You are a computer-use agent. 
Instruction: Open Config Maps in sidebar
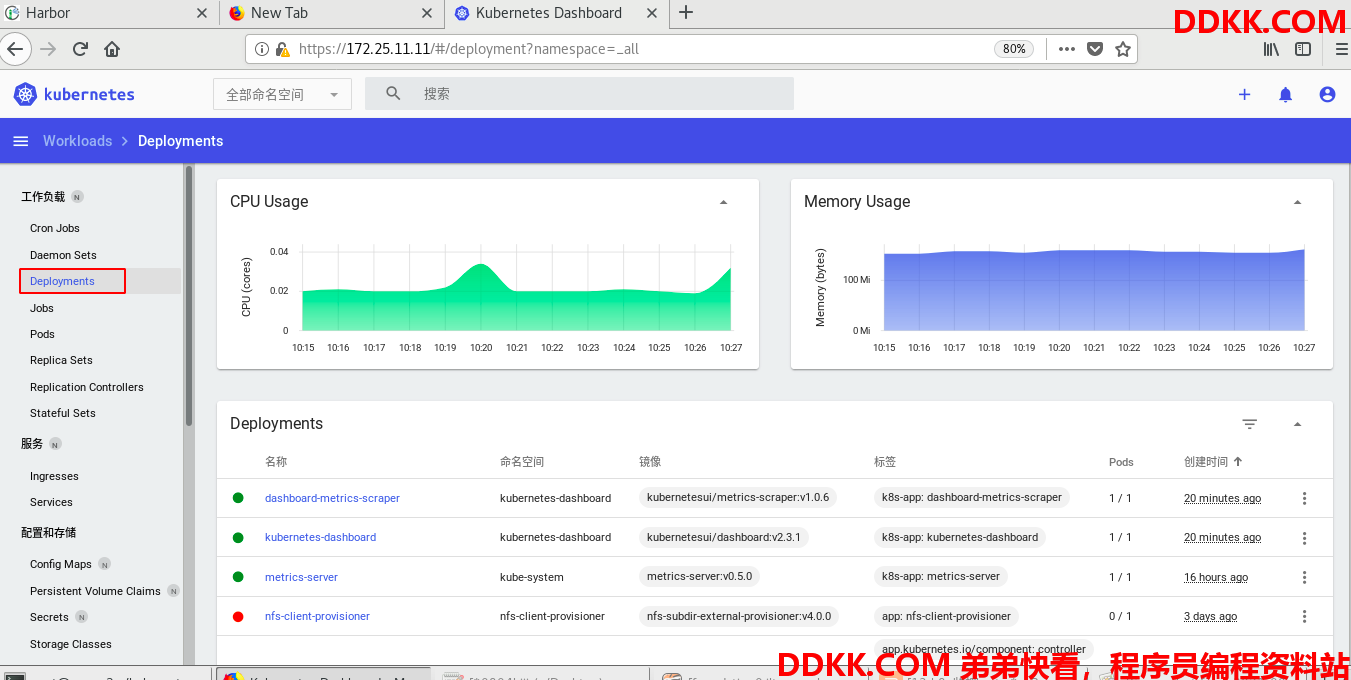[x=61, y=564]
